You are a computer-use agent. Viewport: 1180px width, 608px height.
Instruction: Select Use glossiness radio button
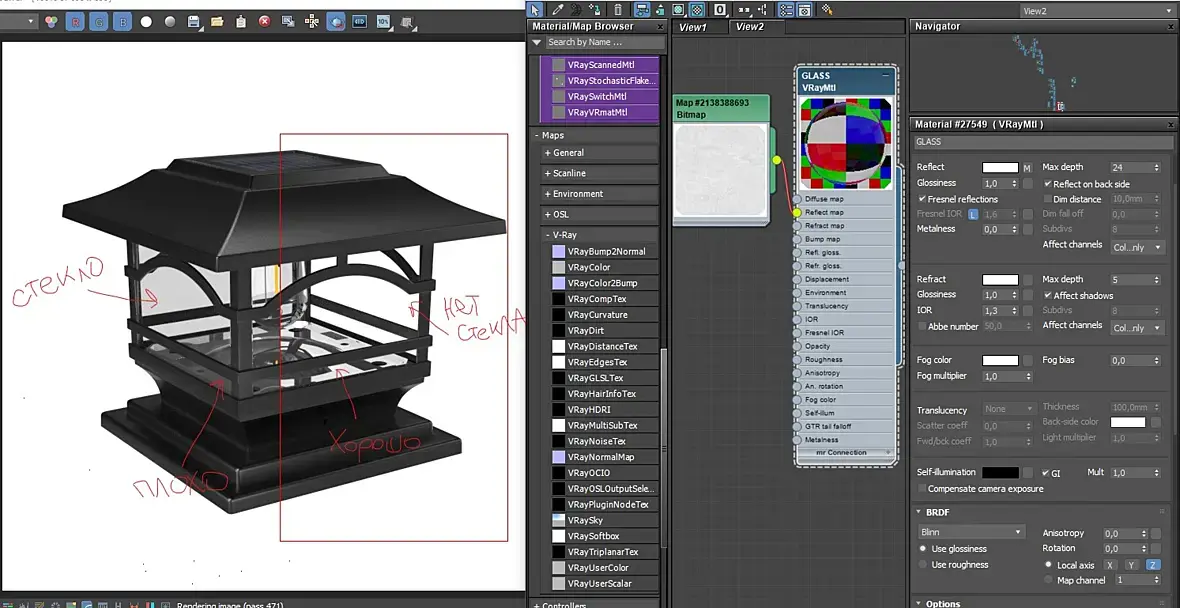pos(923,549)
